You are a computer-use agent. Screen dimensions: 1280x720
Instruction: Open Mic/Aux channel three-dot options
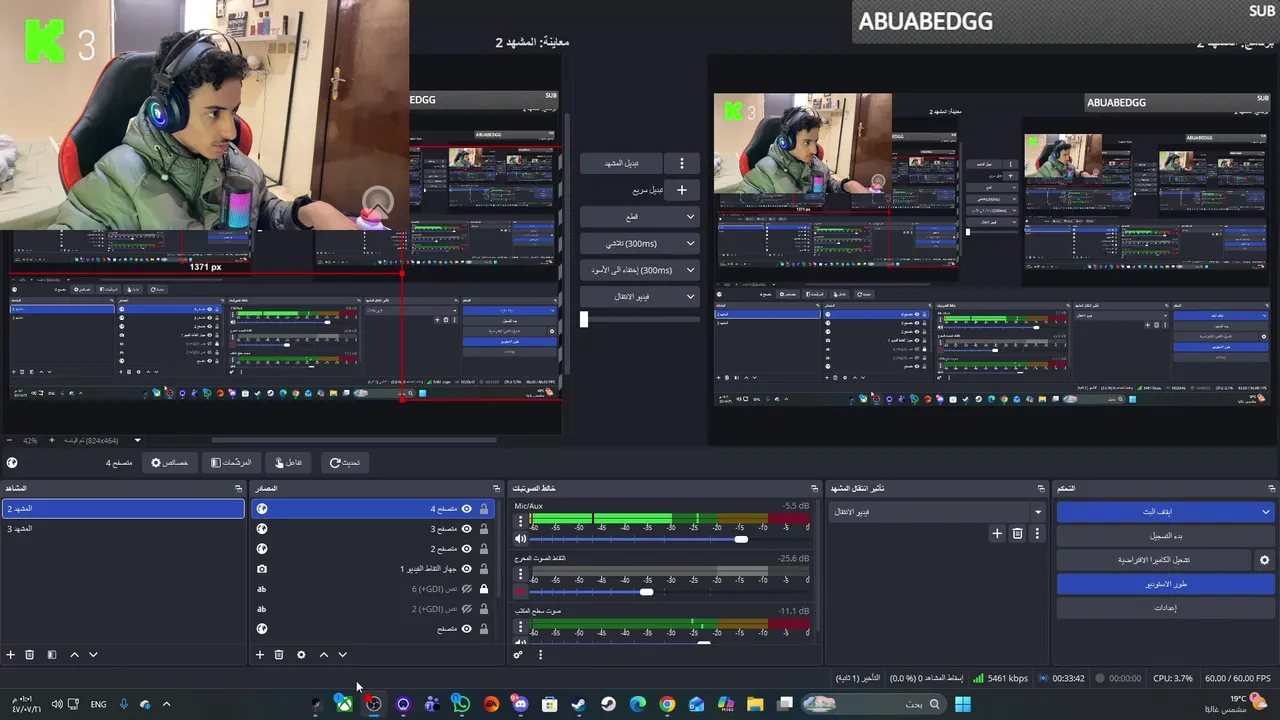(x=520, y=522)
